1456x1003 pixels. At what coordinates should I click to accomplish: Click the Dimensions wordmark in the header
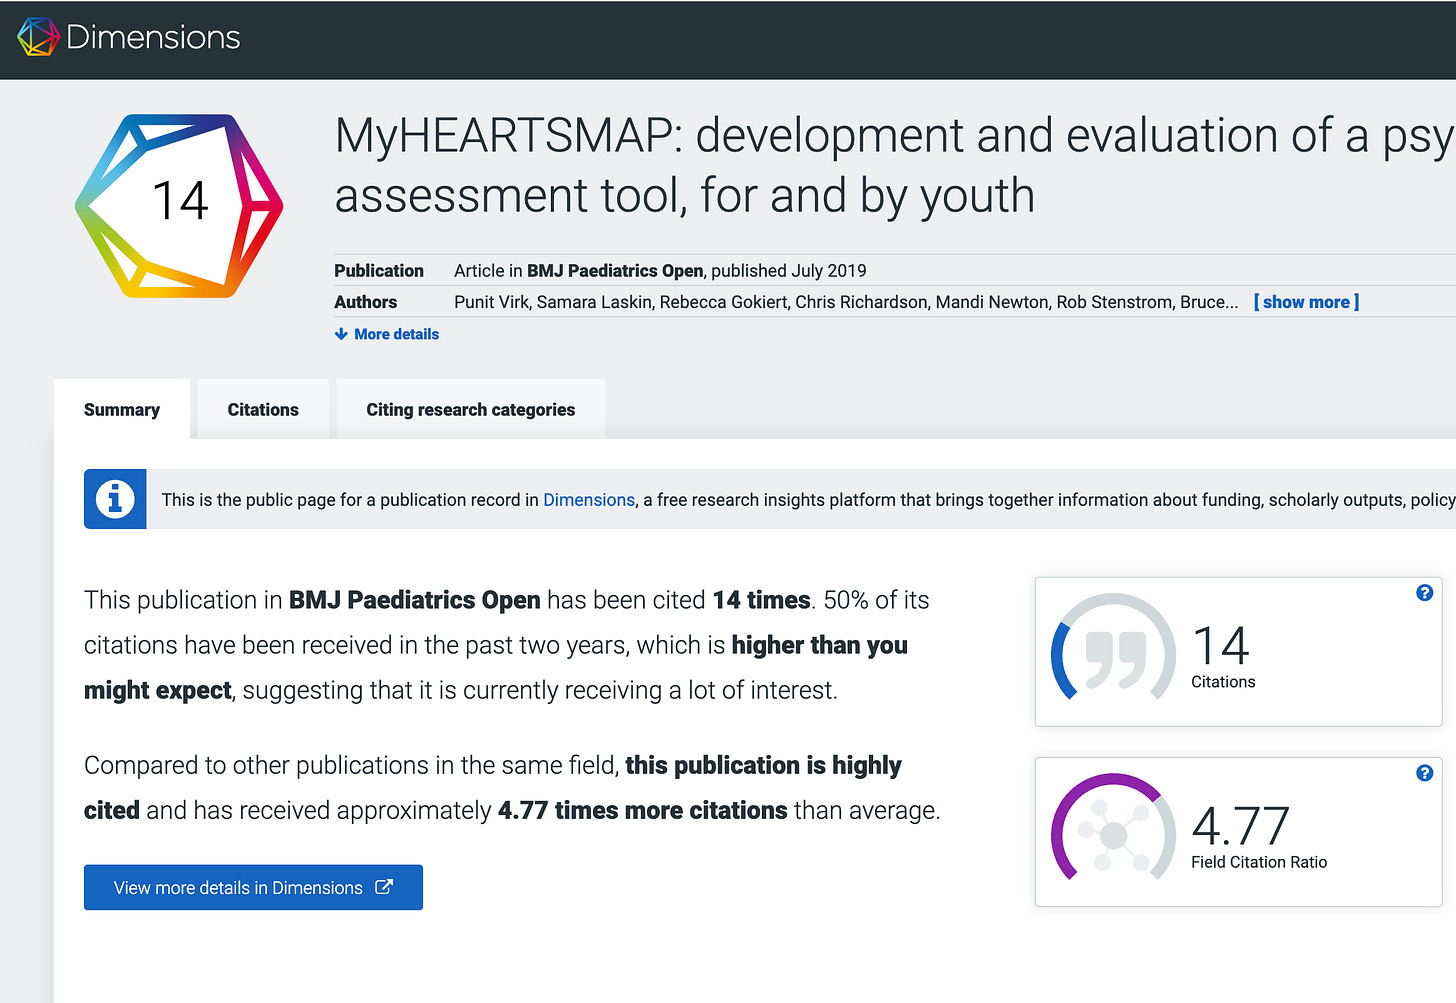coord(153,38)
